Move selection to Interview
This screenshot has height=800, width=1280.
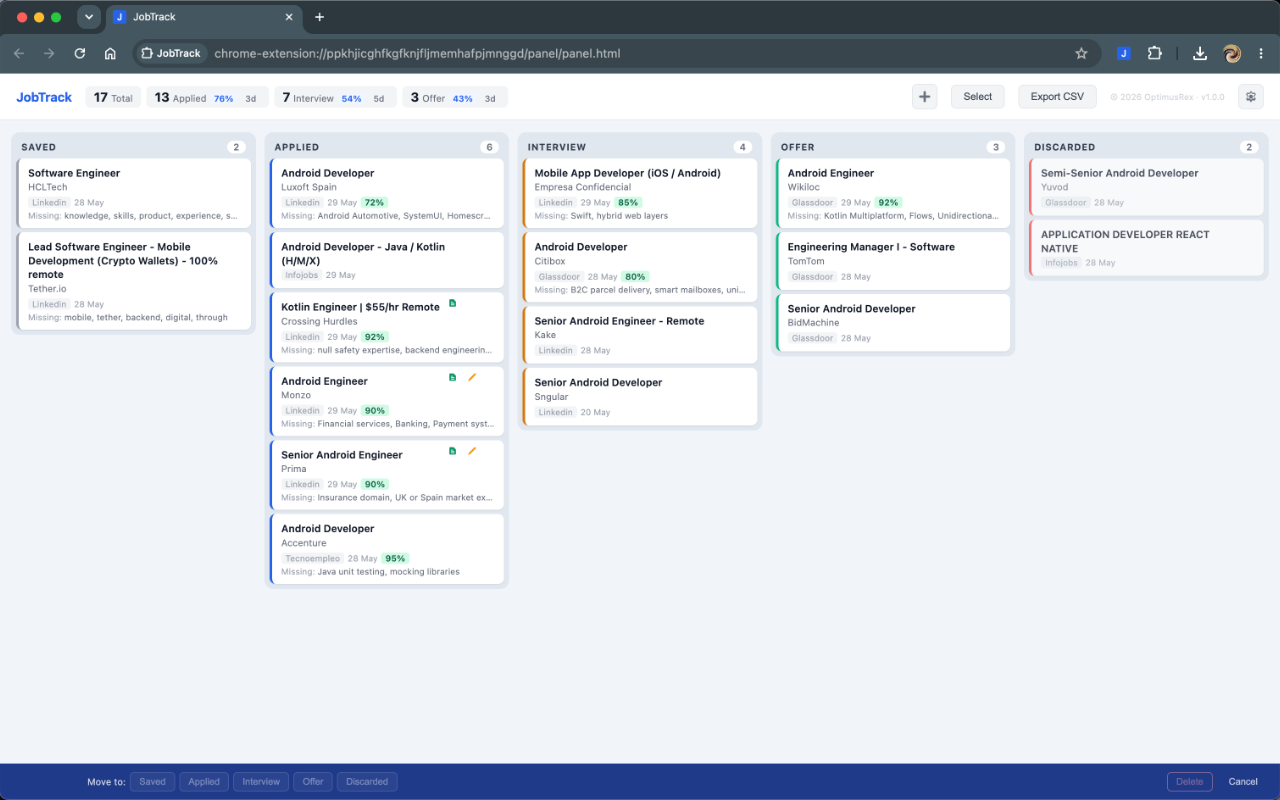point(261,782)
